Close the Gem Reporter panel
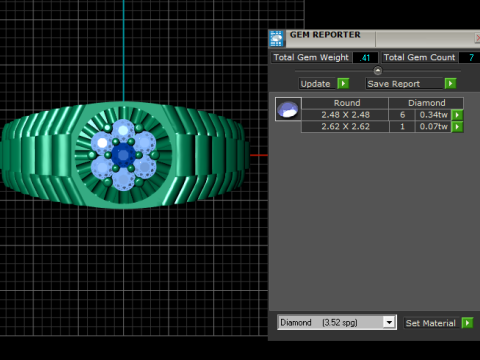This screenshot has height=360, width=480. [x=477, y=38]
